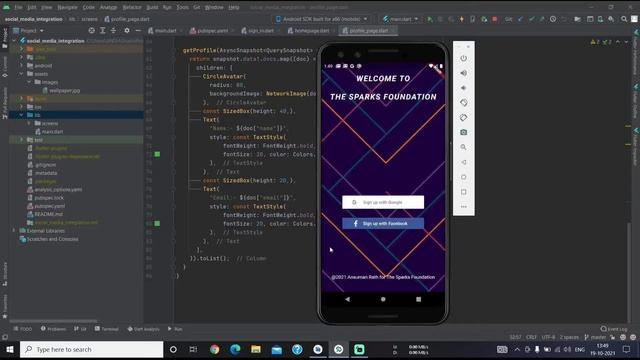Click the emulator overview square in the side toolbar
Viewport: 640px width, 360px height.
tap(464, 192)
